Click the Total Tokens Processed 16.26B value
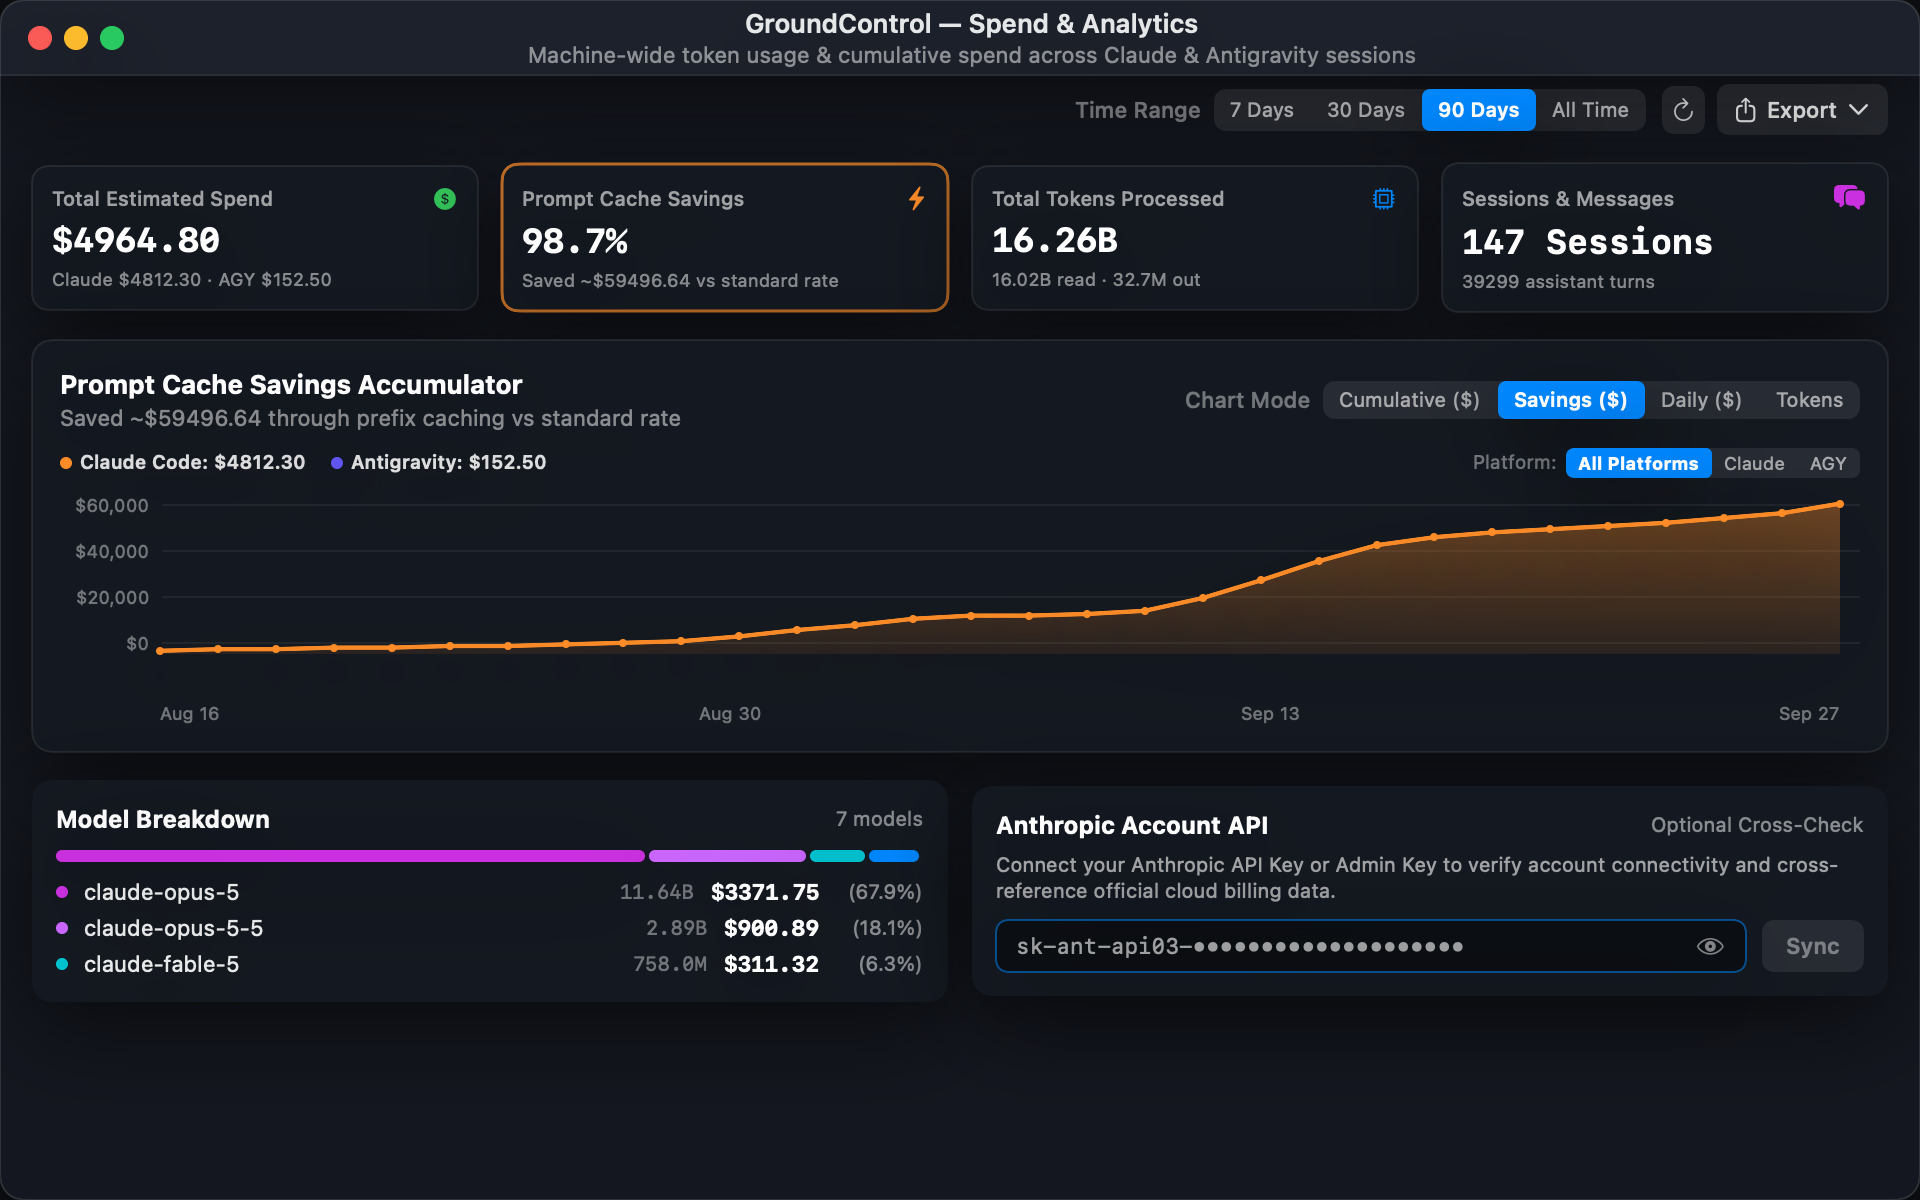 coord(1055,240)
